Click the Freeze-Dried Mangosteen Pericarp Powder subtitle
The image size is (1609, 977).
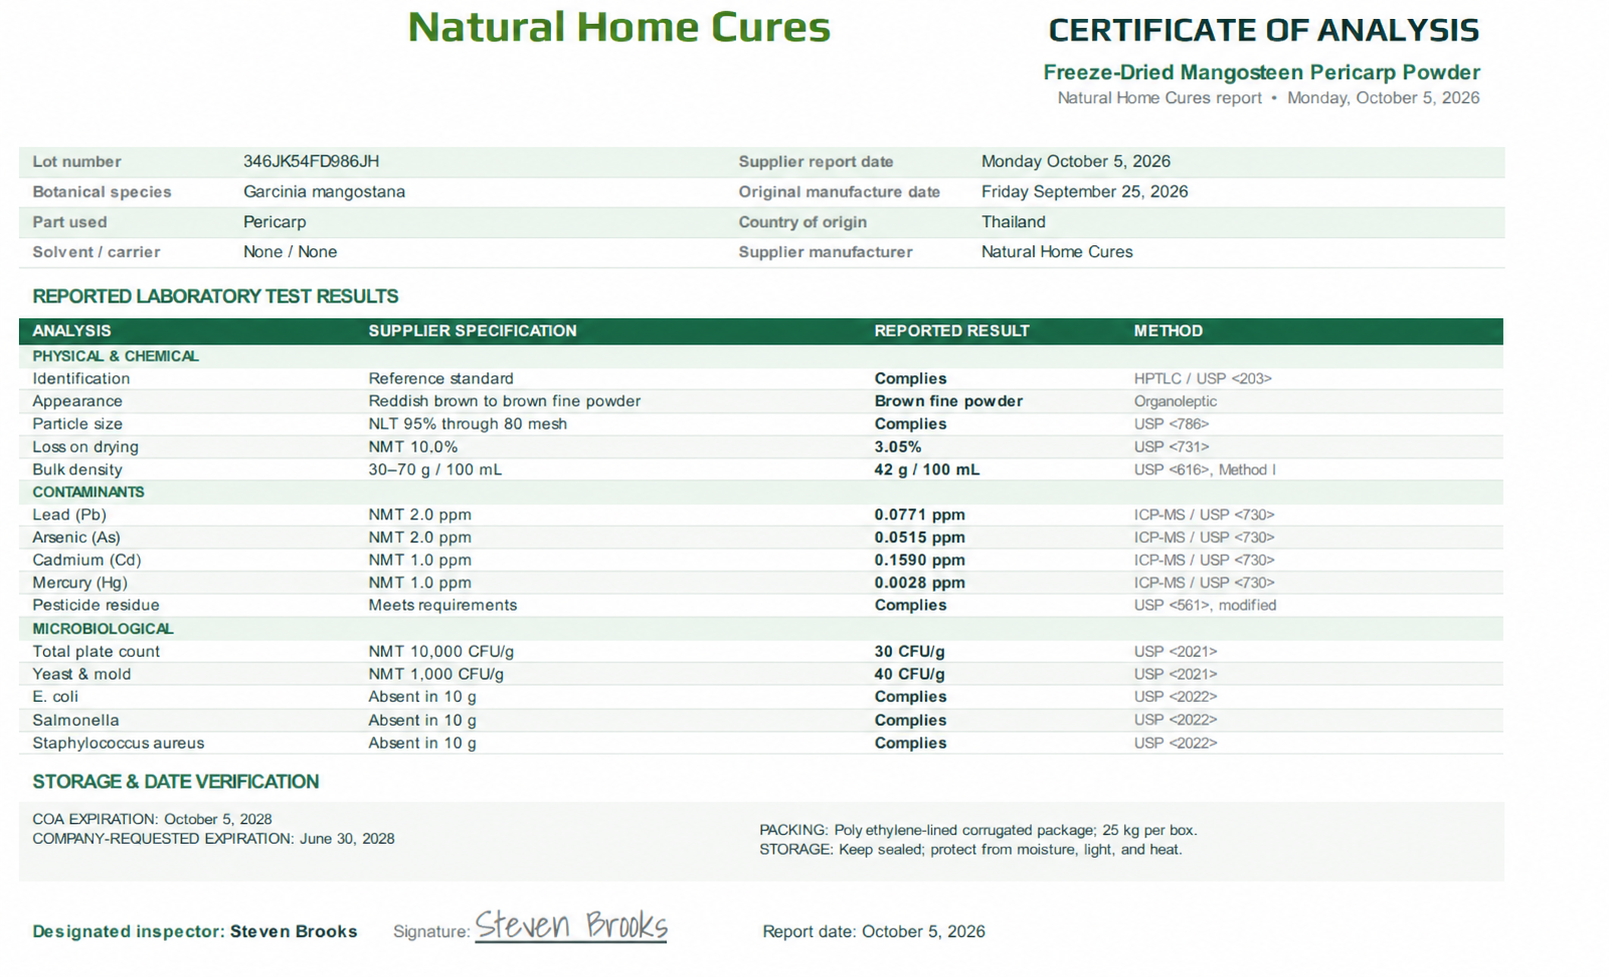coord(1261,72)
